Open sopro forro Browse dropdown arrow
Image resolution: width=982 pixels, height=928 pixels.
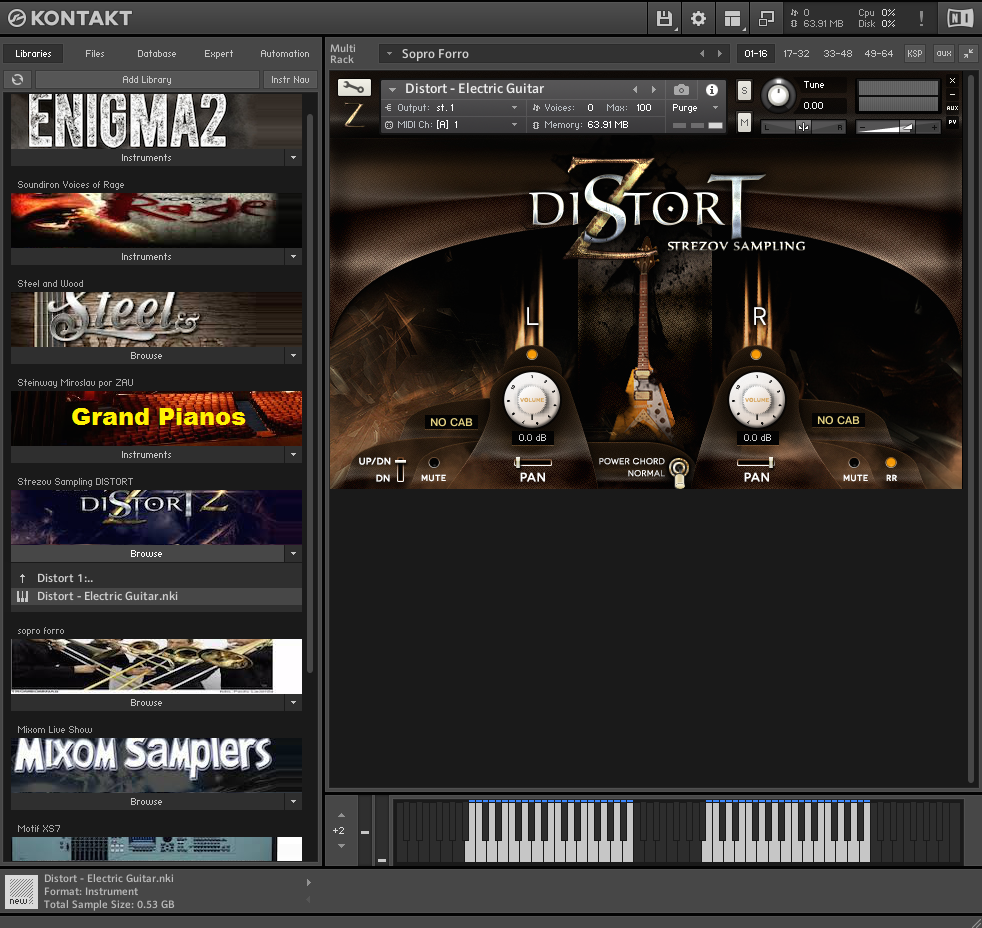(x=293, y=703)
